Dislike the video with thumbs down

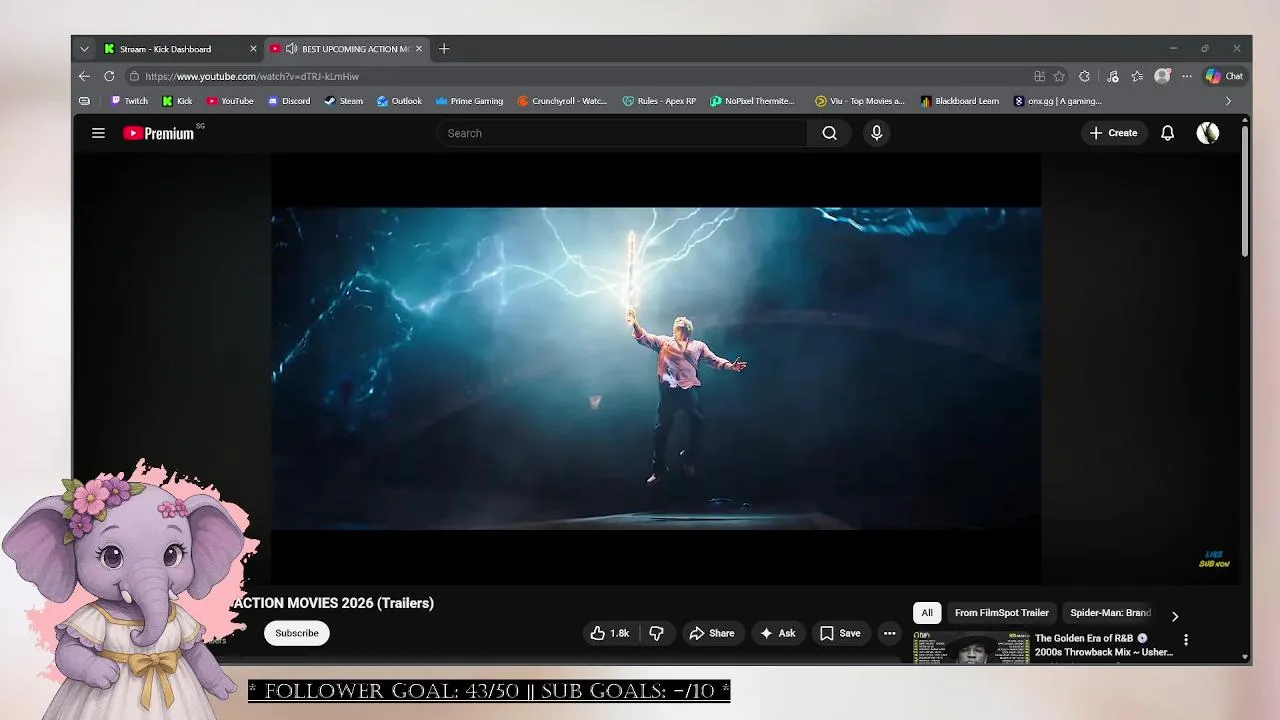point(657,633)
